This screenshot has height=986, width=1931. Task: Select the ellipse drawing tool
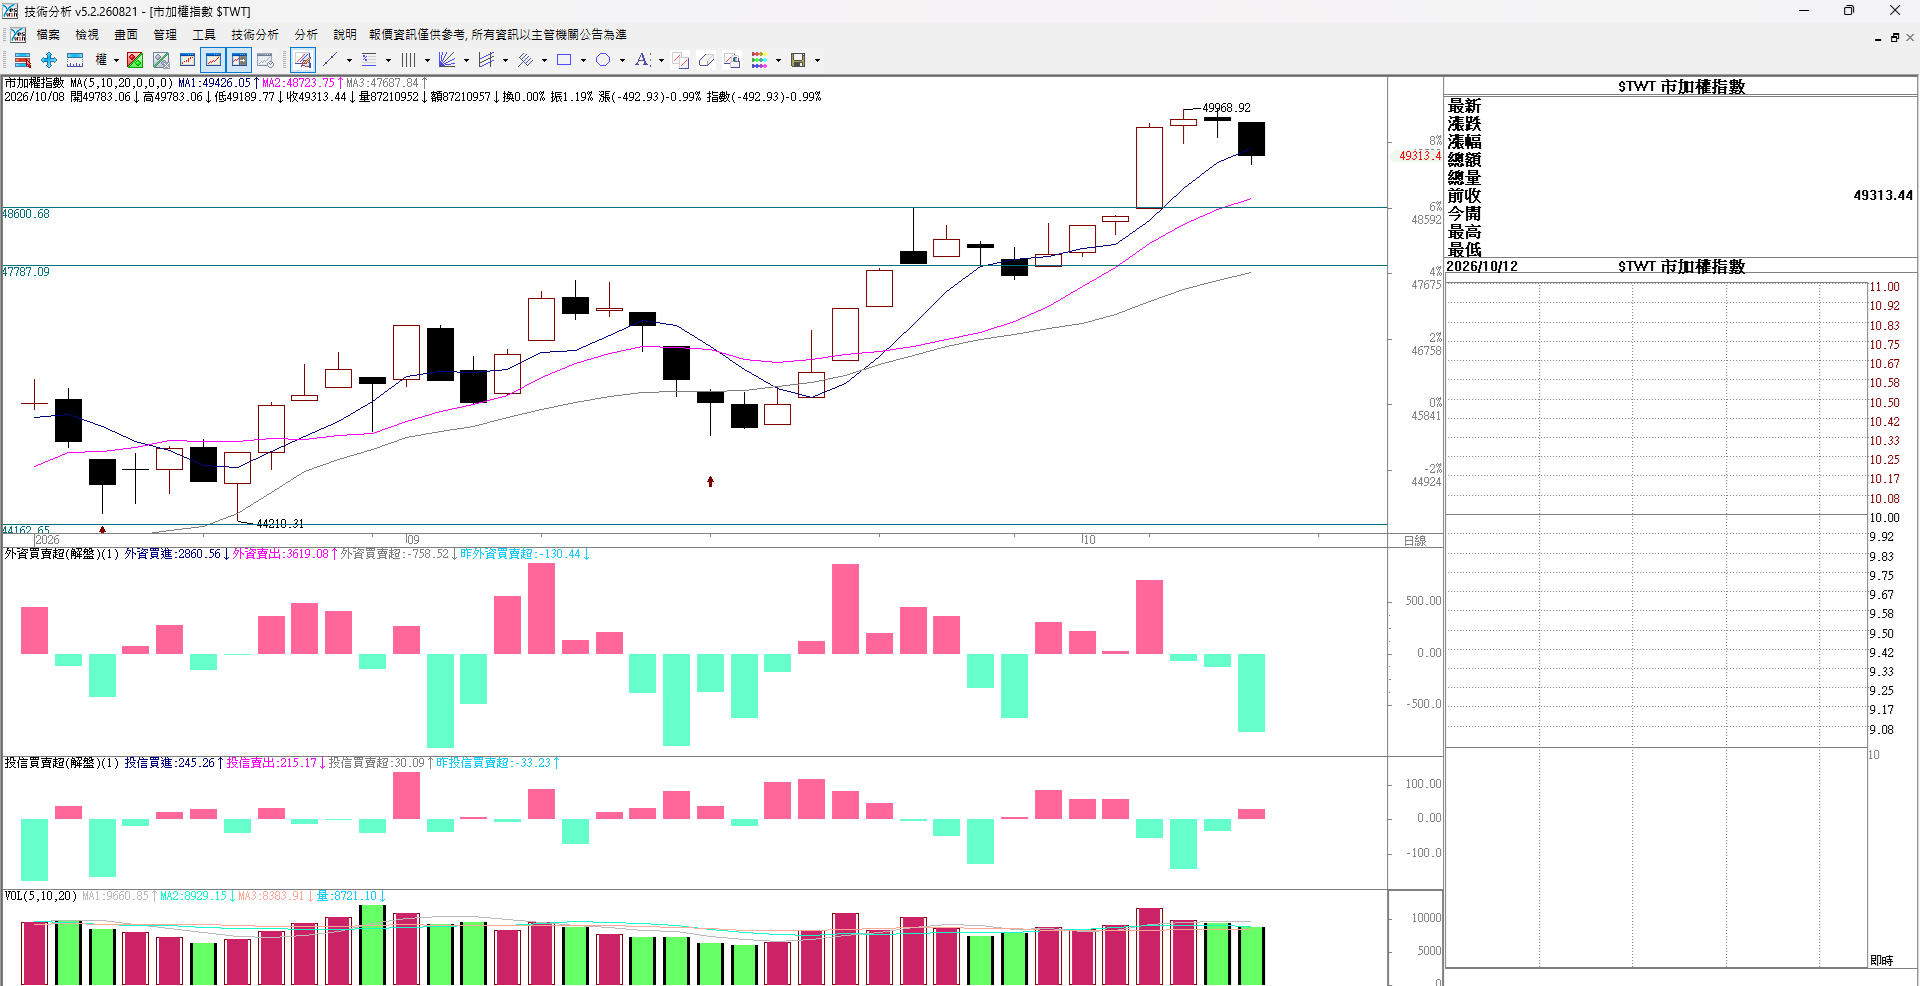tap(603, 60)
